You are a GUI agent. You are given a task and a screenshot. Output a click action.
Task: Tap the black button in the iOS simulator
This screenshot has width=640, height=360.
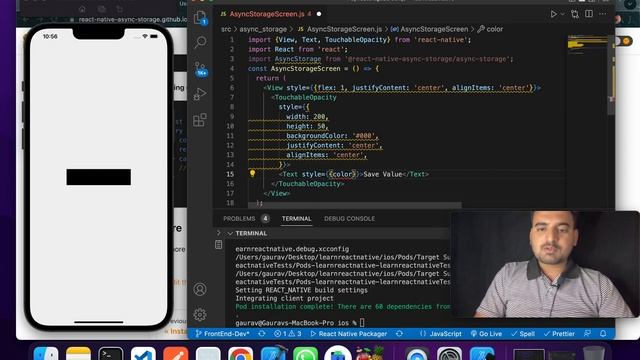tap(99, 177)
